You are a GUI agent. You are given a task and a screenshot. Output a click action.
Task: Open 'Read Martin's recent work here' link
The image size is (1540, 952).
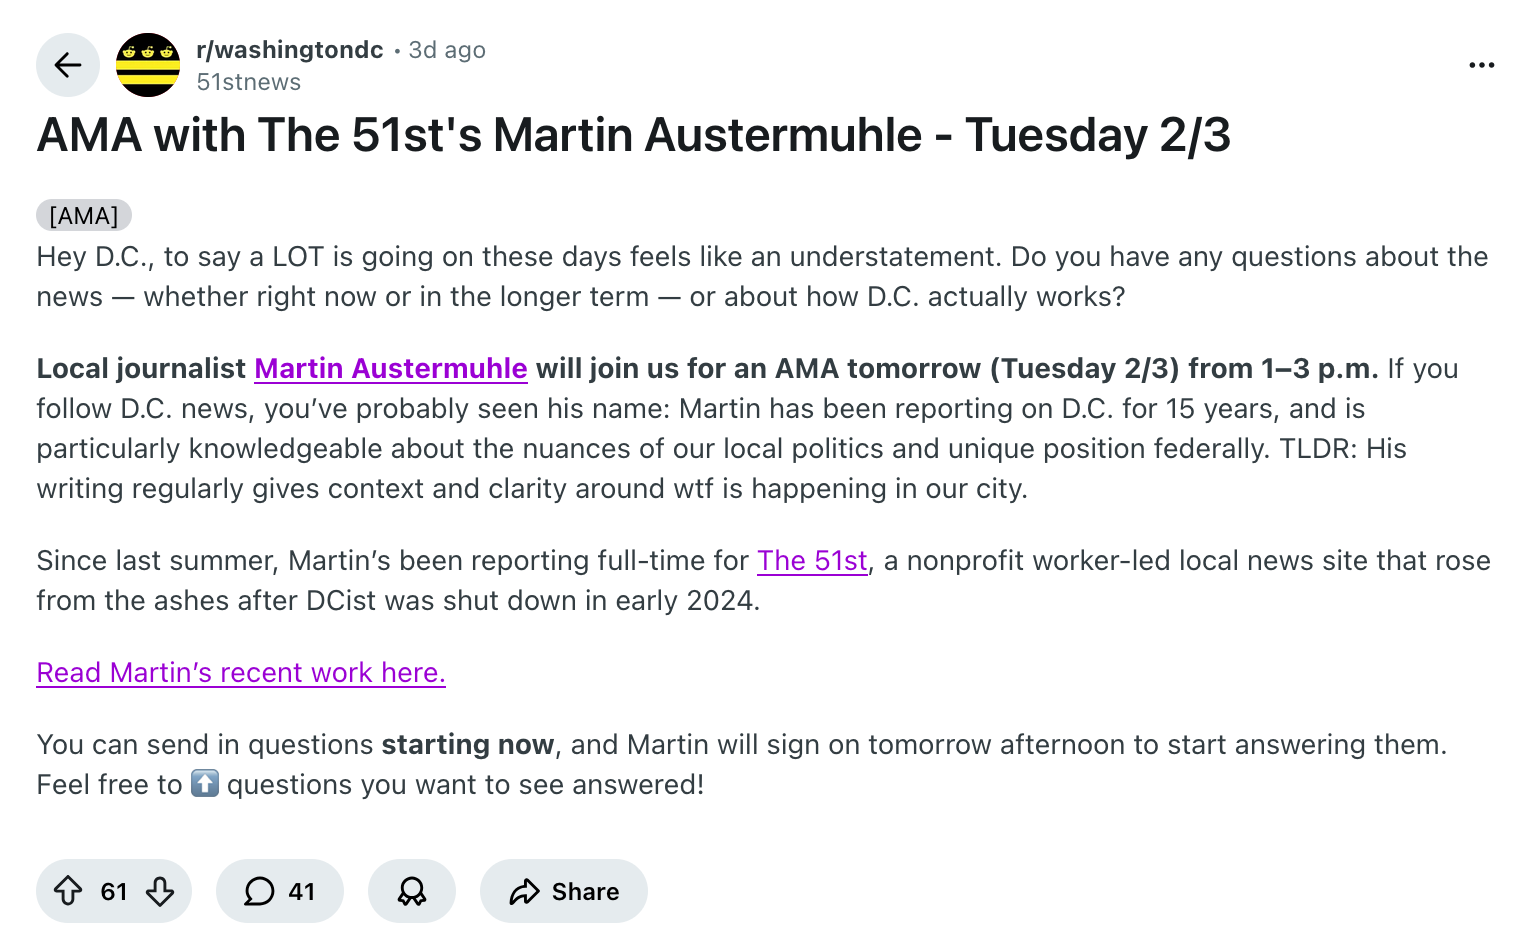[240, 672]
